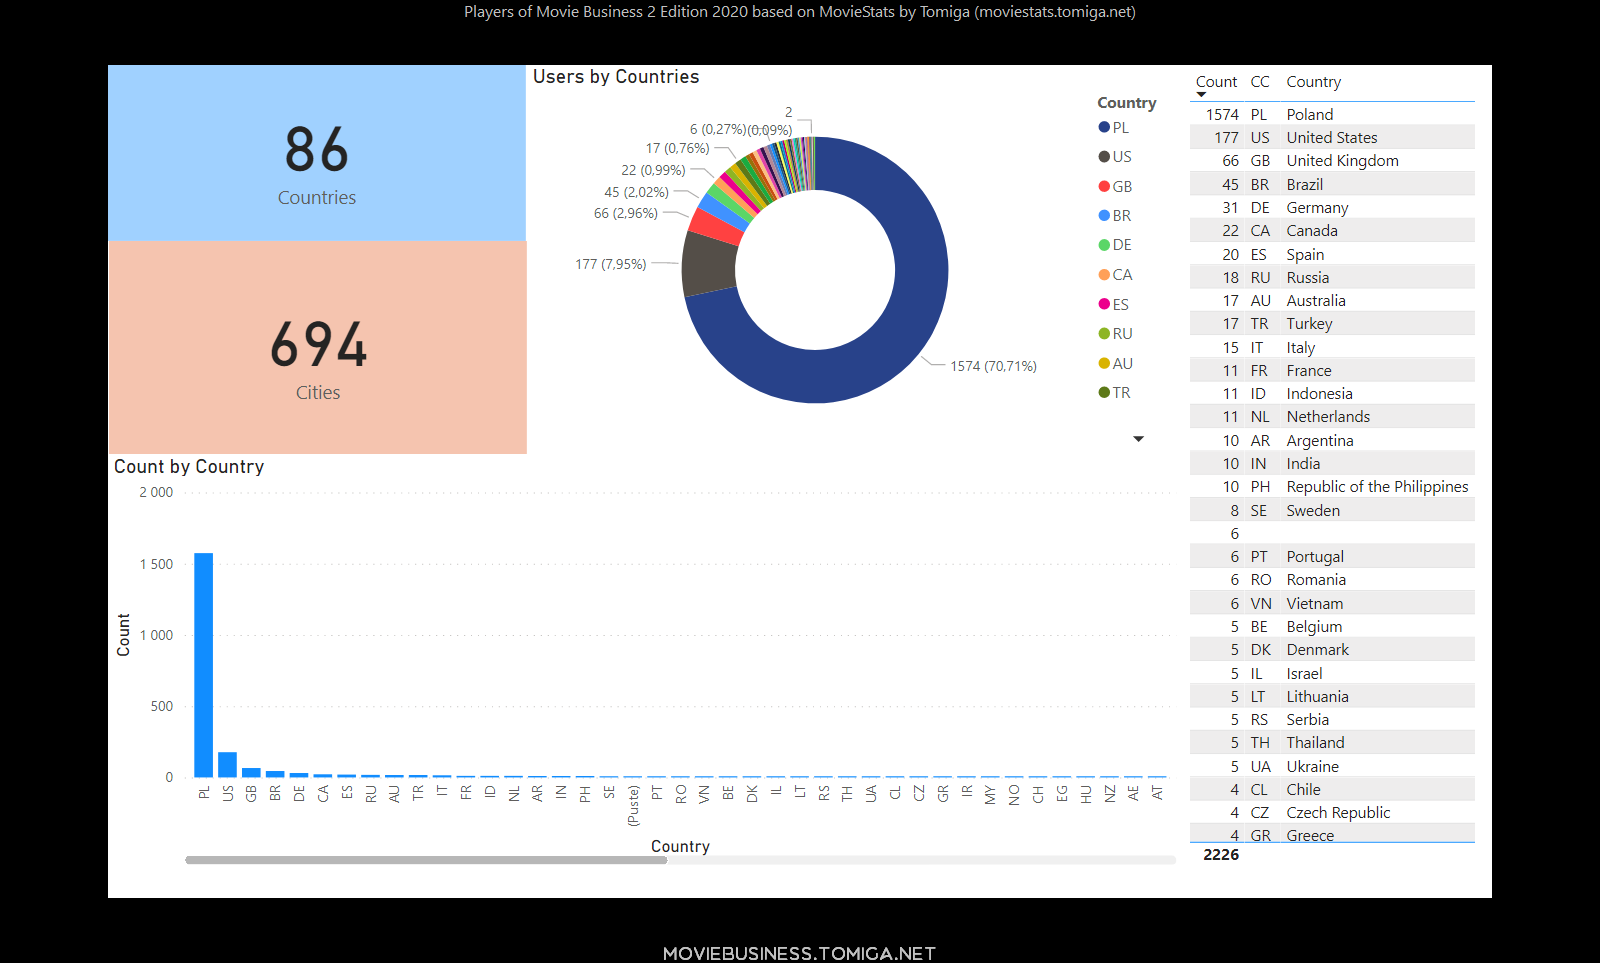
Task: Select the Poland row in the table
Action: coord(1309,115)
